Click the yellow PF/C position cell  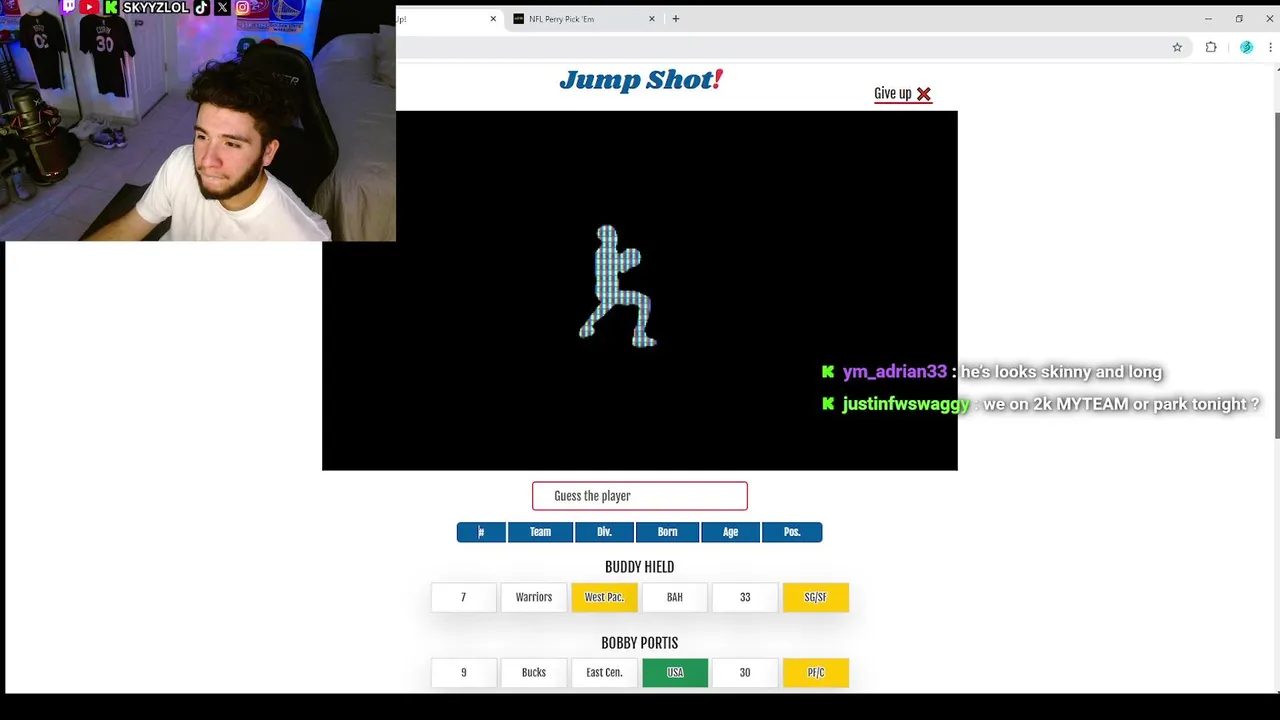click(816, 673)
